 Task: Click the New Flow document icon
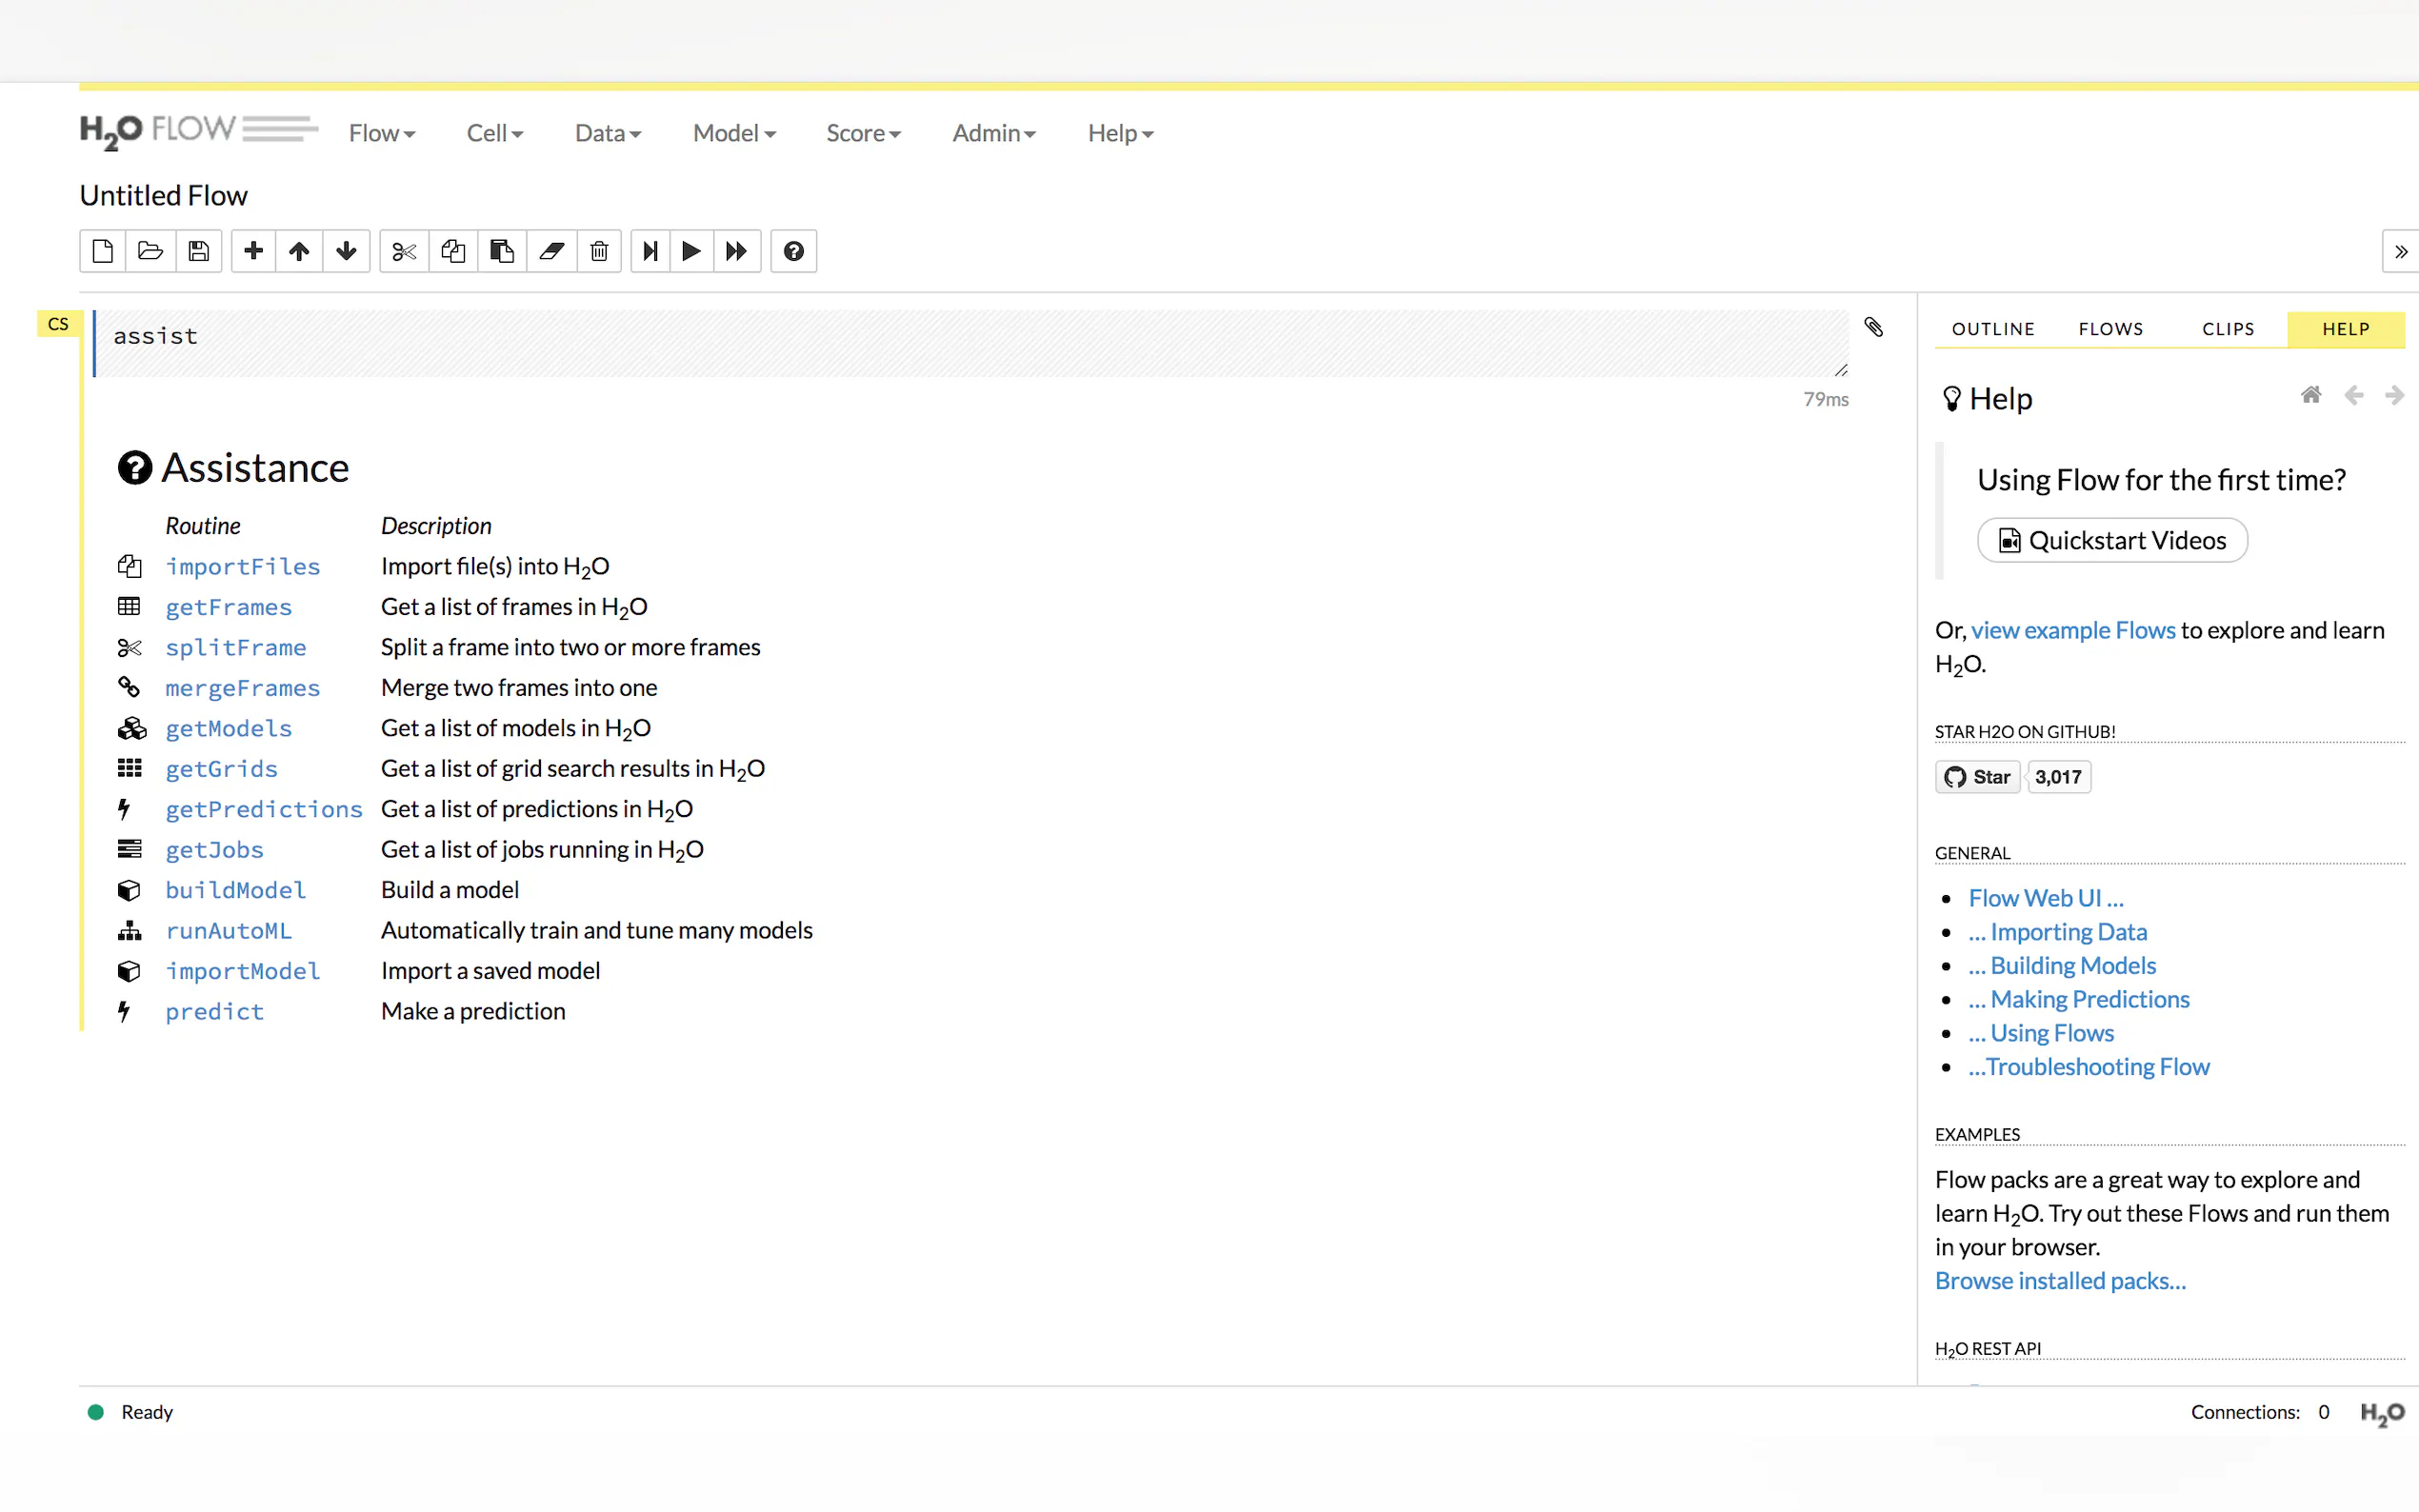102,251
